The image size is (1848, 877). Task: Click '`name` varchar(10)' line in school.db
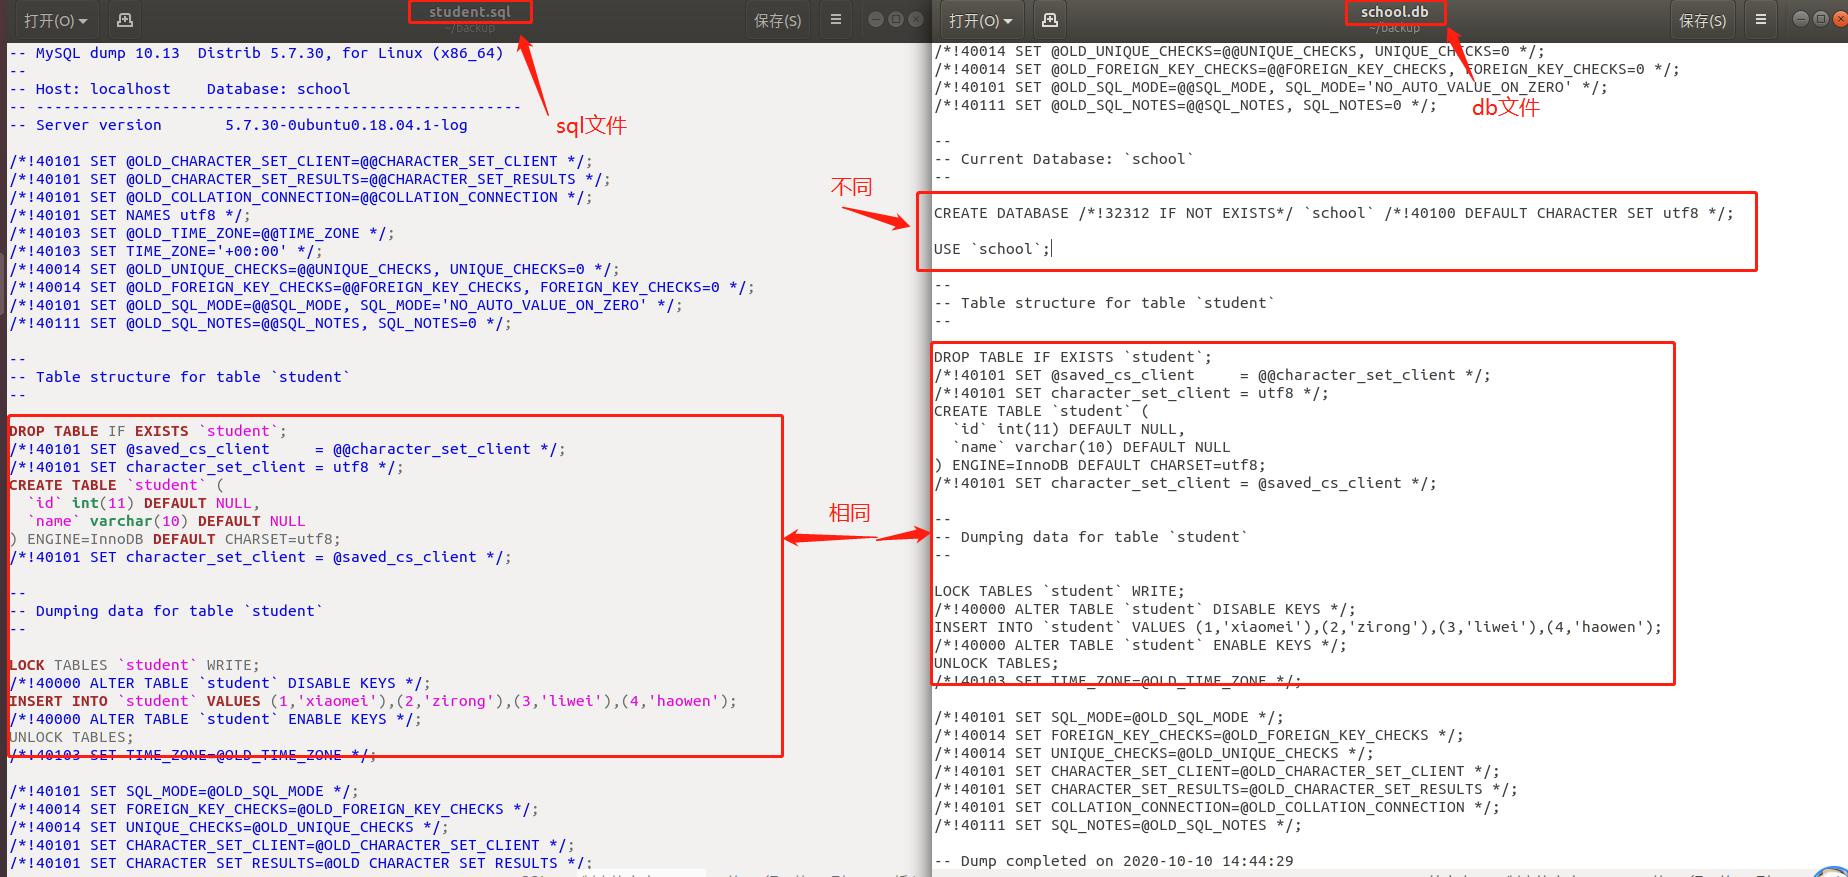pos(1092,447)
